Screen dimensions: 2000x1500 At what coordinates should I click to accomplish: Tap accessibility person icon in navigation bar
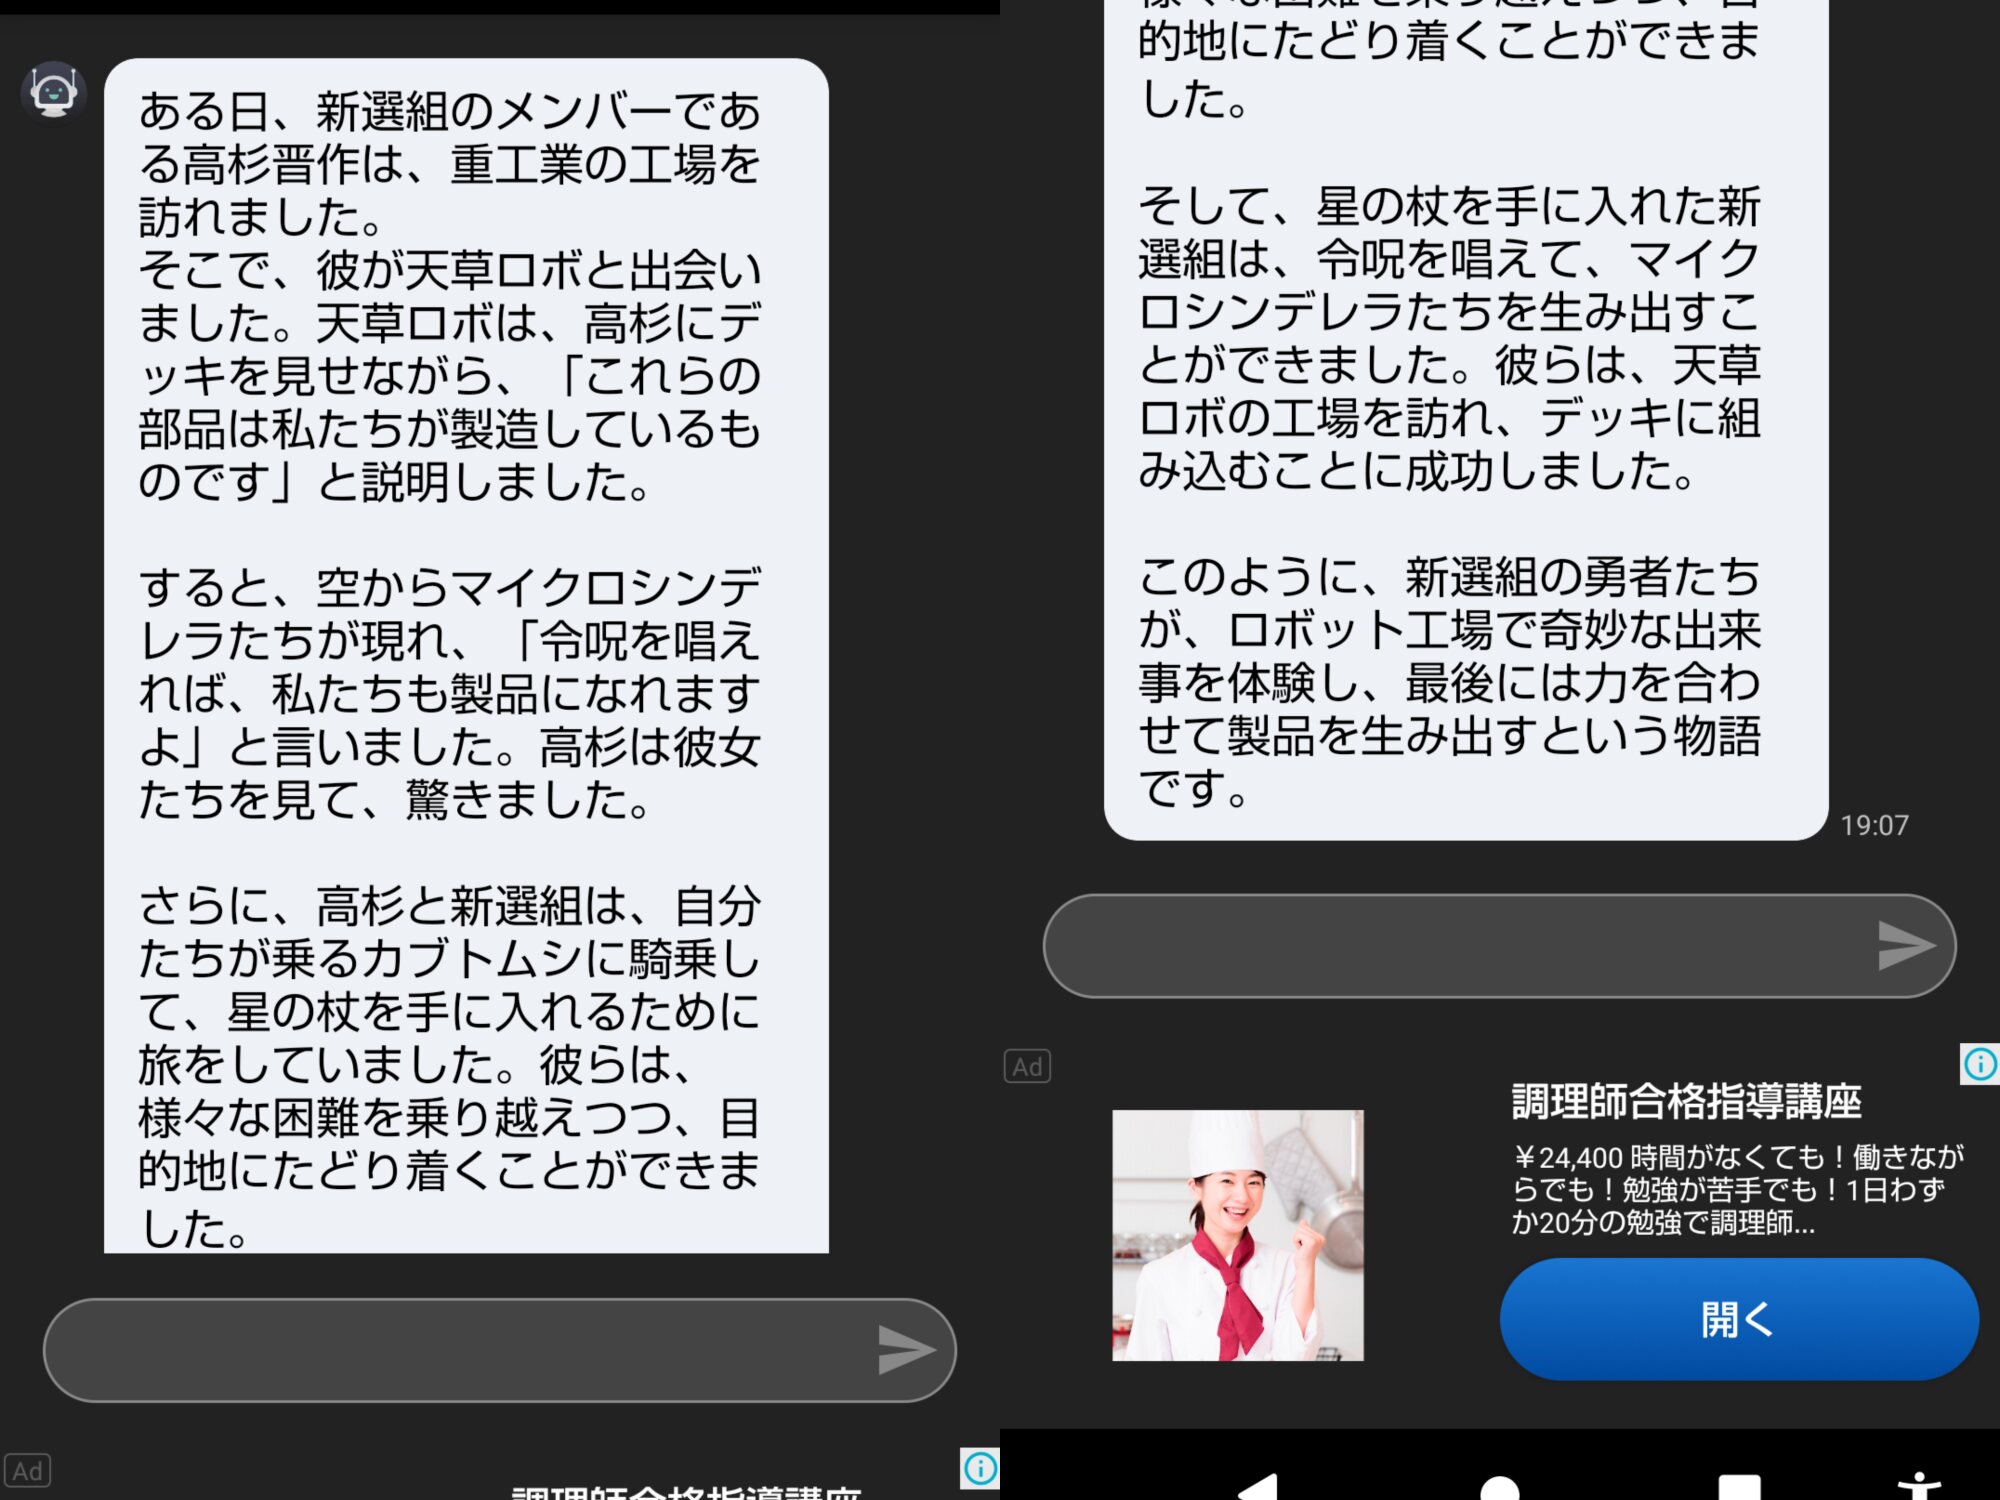pyautogui.click(x=1918, y=1487)
